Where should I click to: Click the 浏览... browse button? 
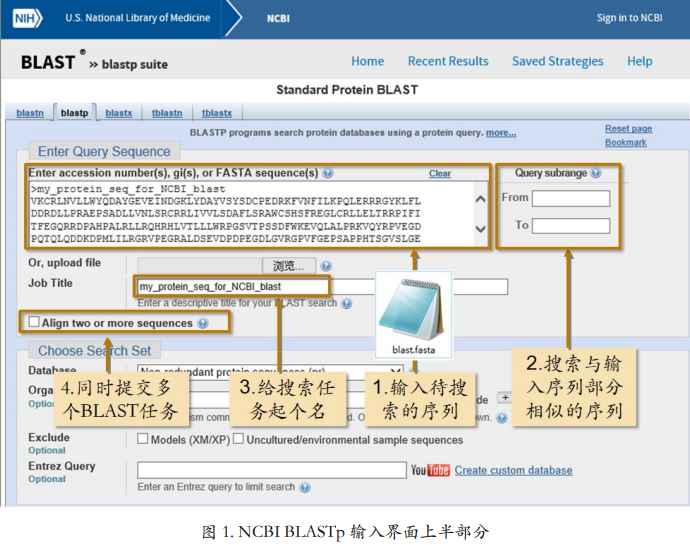(289, 266)
